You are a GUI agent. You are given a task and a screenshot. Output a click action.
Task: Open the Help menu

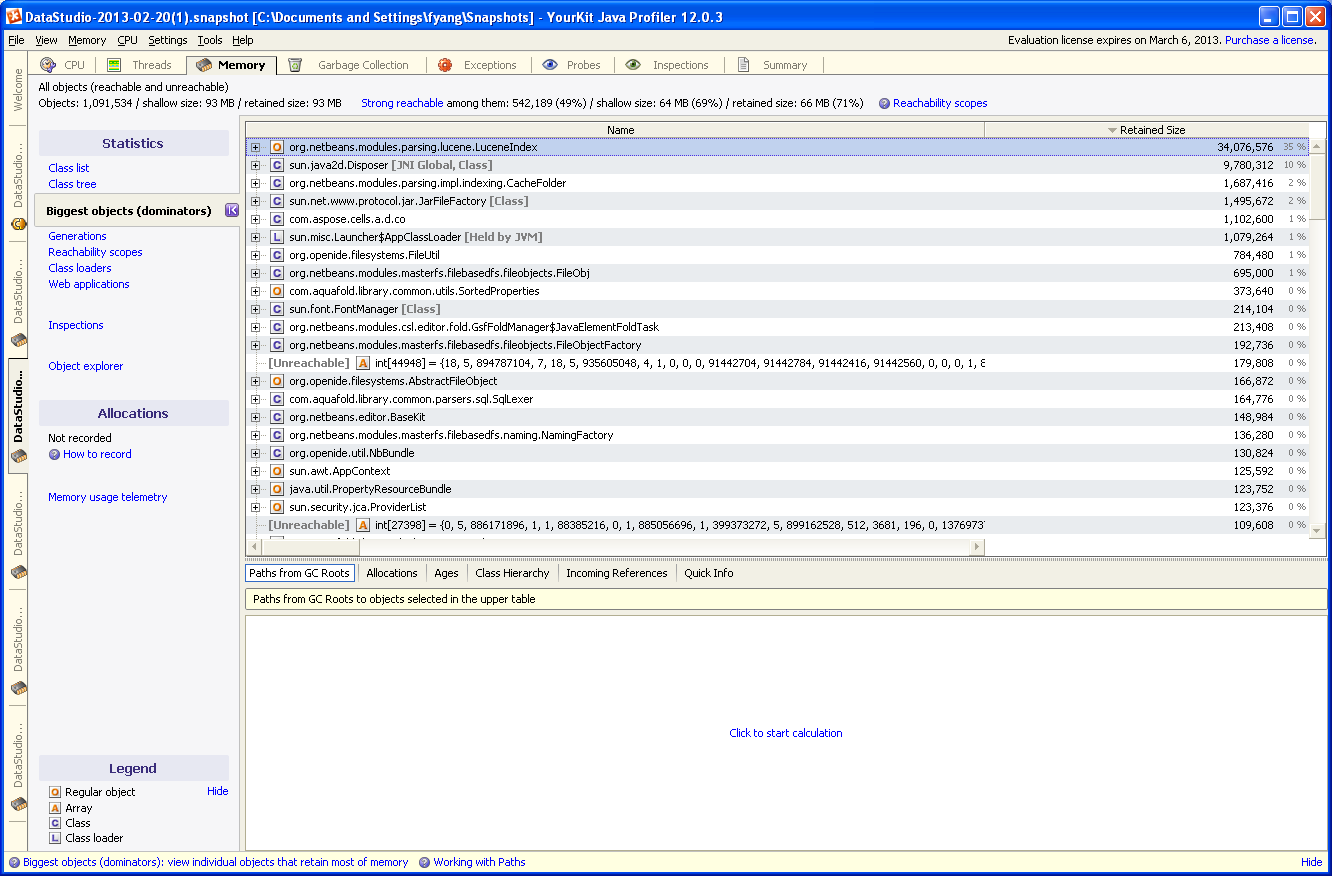pos(242,40)
